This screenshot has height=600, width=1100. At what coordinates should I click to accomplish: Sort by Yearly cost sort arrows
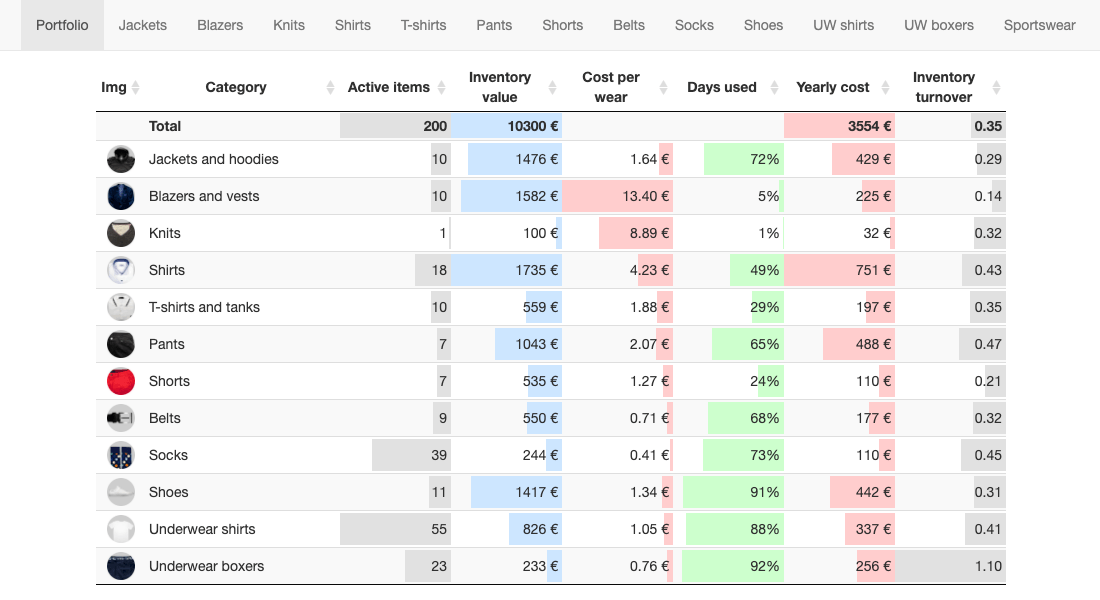887,88
